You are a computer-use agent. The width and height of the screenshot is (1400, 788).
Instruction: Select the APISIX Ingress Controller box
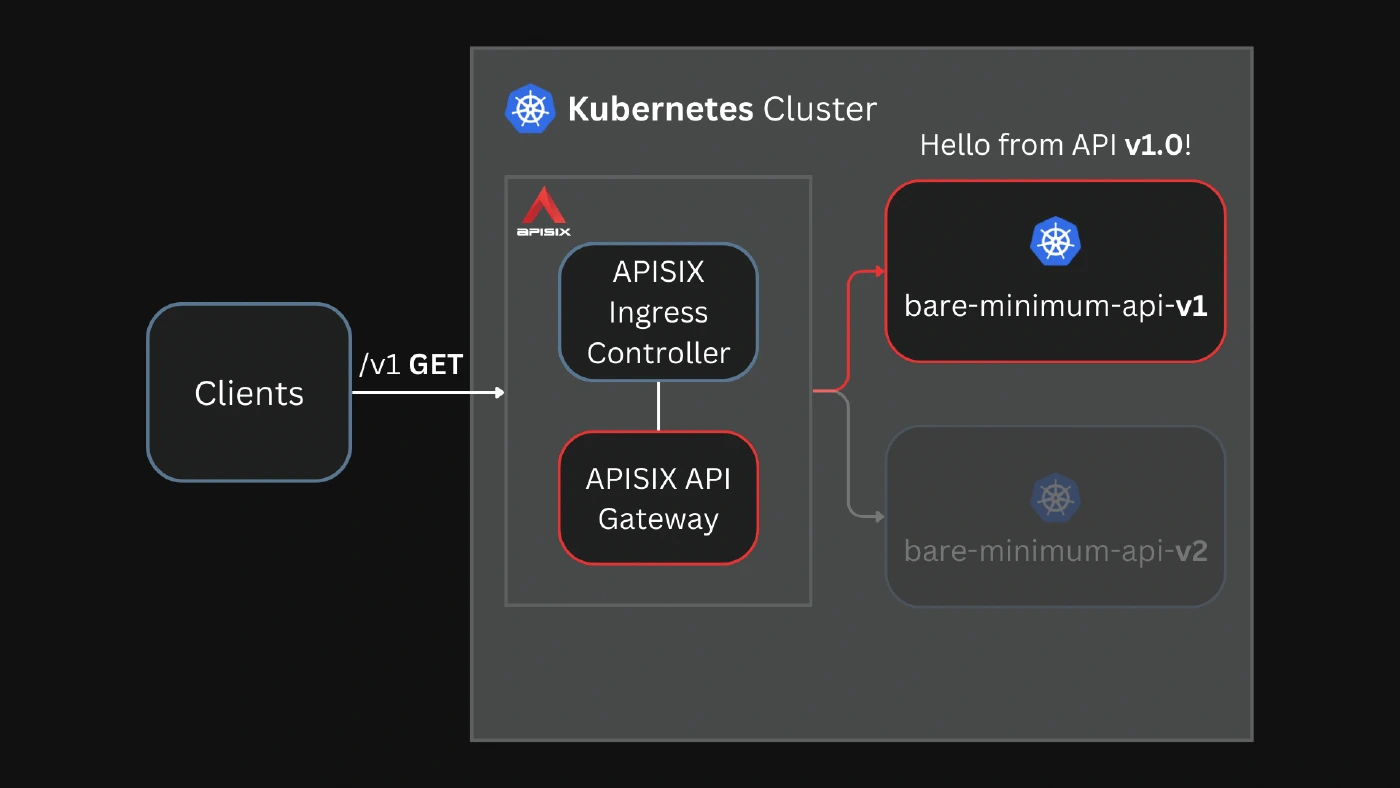[658, 312]
